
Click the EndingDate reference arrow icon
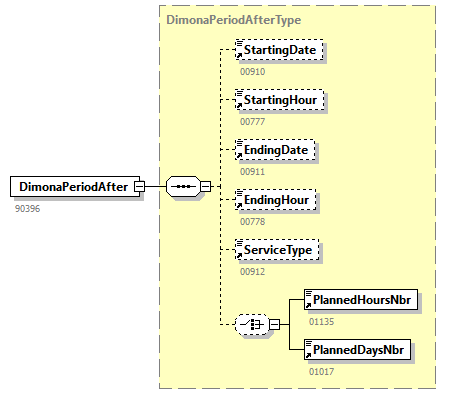click(239, 155)
